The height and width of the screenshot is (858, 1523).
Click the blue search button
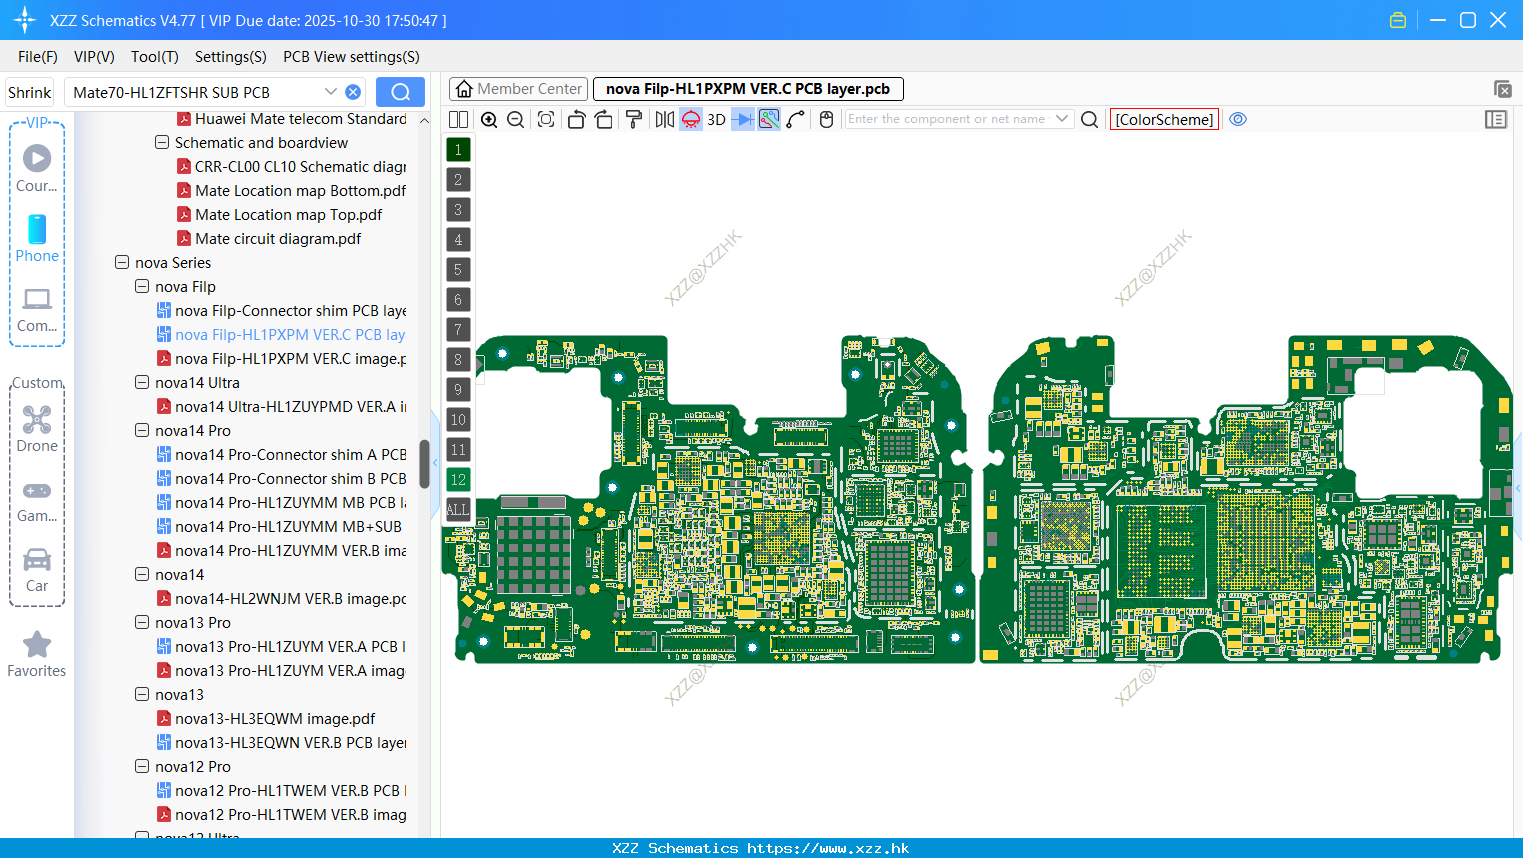click(x=400, y=92)
